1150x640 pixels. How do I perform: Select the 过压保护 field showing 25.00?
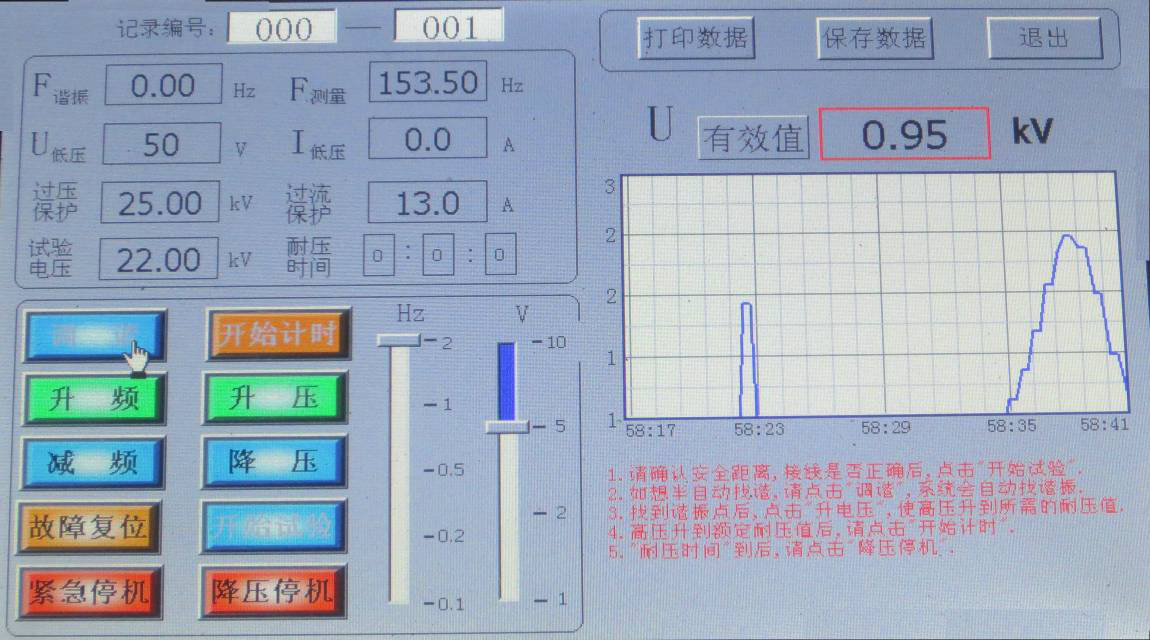click(x=160, y=204)
